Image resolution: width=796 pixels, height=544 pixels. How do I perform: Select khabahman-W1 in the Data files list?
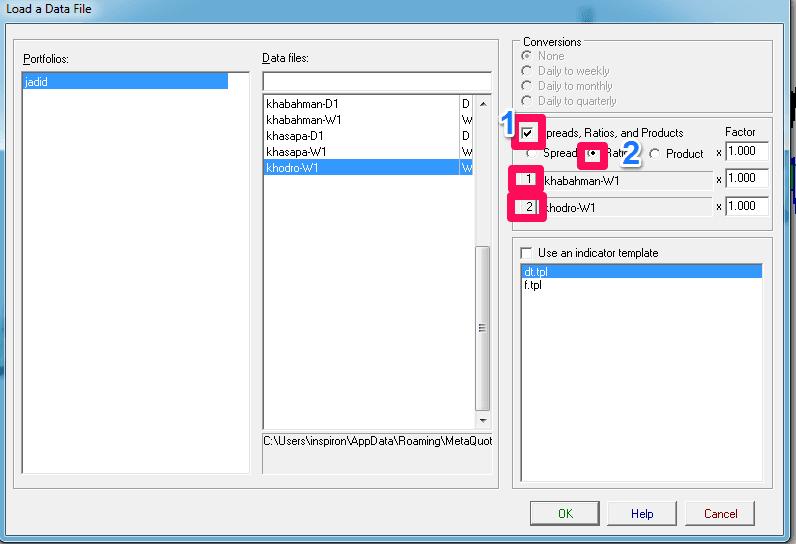tap(368, 120)
